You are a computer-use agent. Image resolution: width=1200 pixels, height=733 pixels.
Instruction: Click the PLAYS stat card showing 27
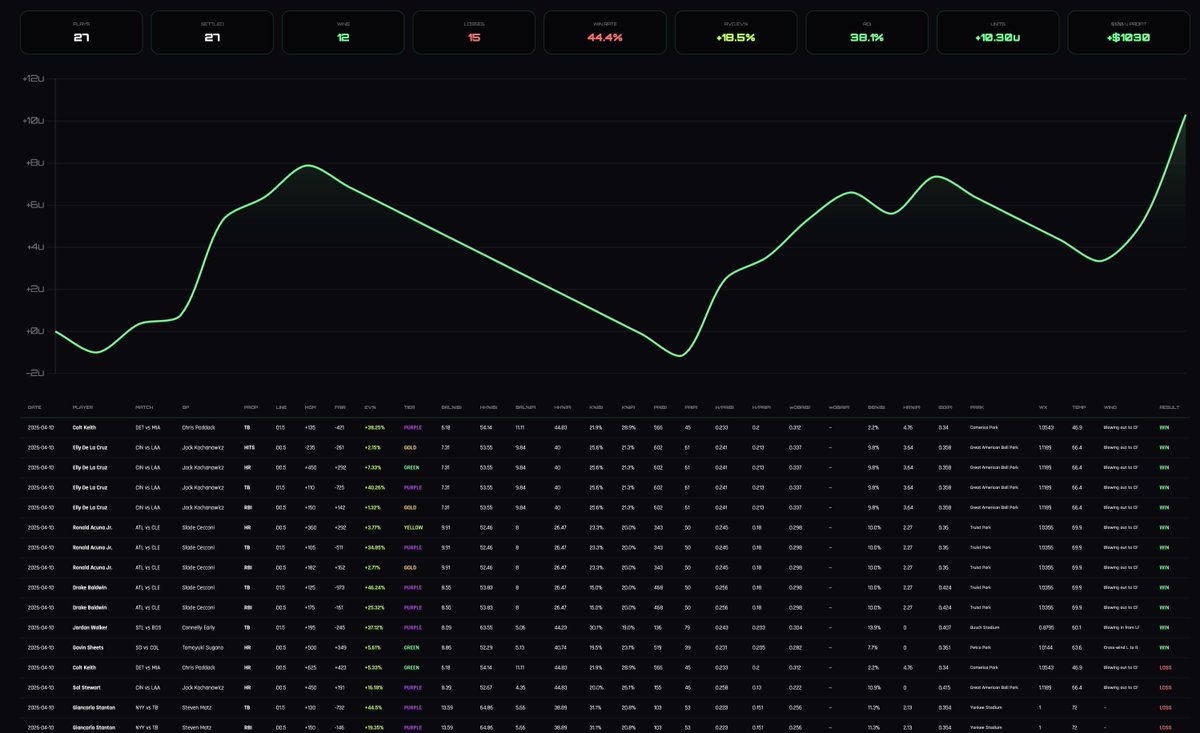[81, 32]
